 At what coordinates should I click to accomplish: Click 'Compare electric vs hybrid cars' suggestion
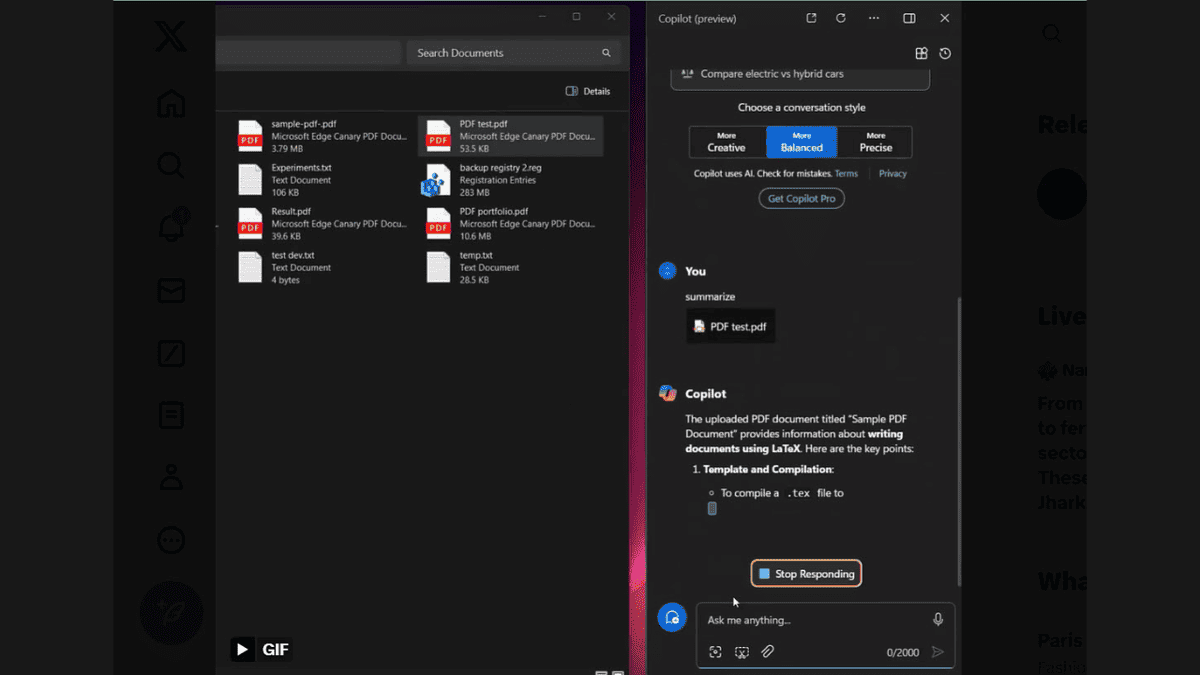pos(800,75)
